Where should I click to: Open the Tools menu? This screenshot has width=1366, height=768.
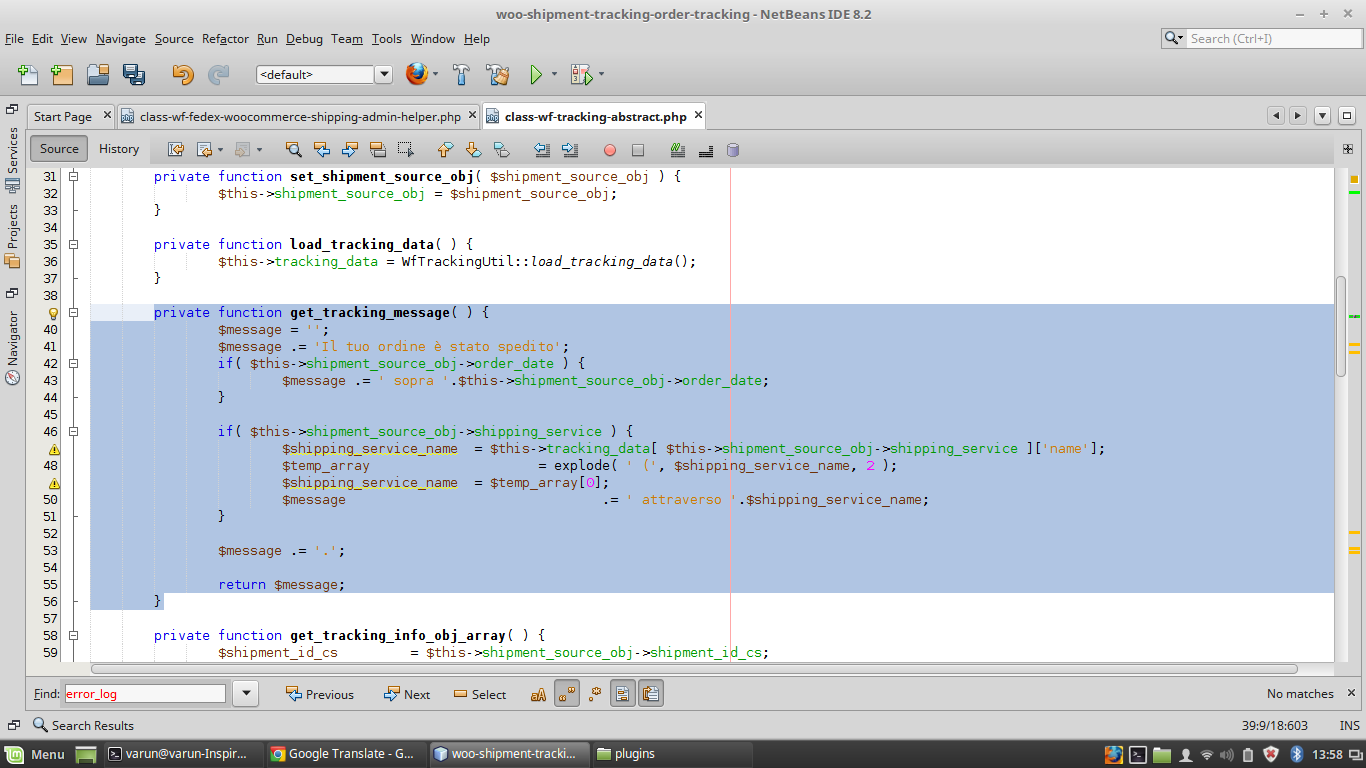386,39
